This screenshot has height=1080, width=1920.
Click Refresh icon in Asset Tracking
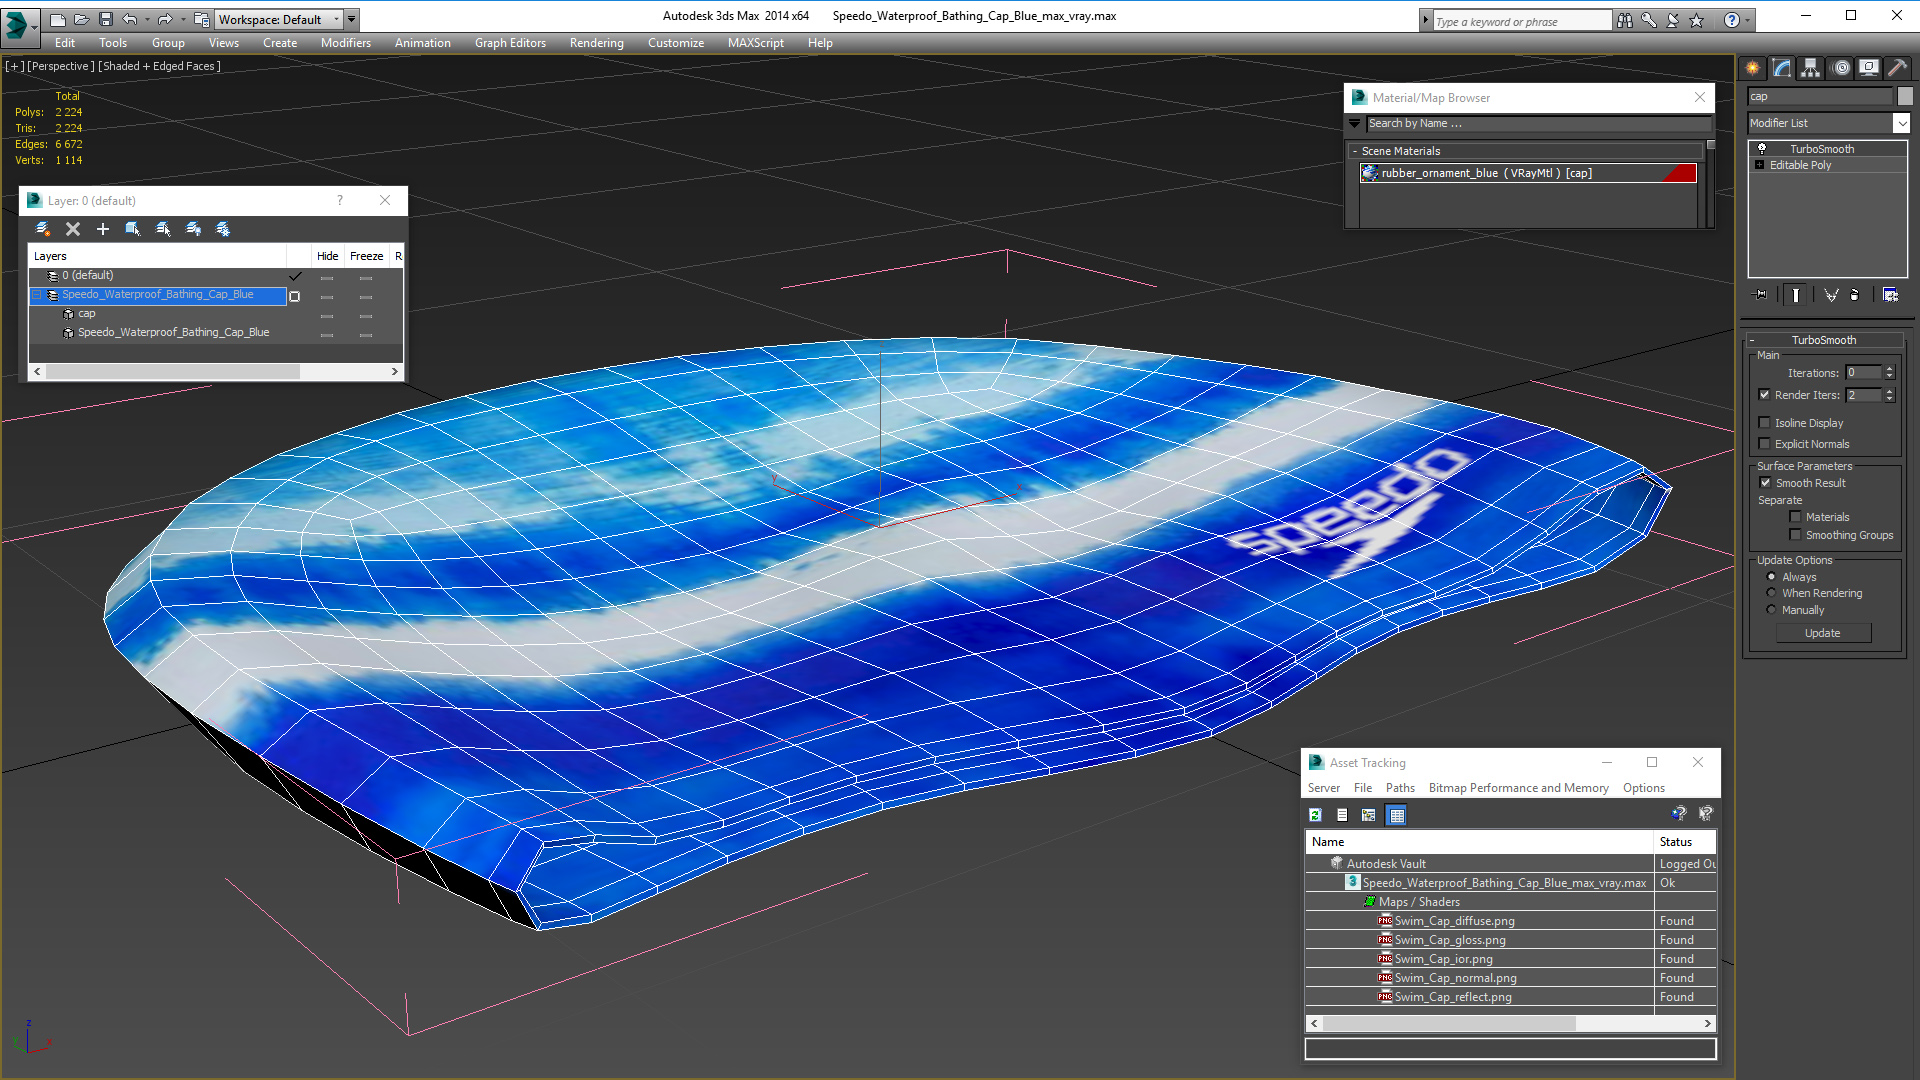click(x=1316, y=815)
